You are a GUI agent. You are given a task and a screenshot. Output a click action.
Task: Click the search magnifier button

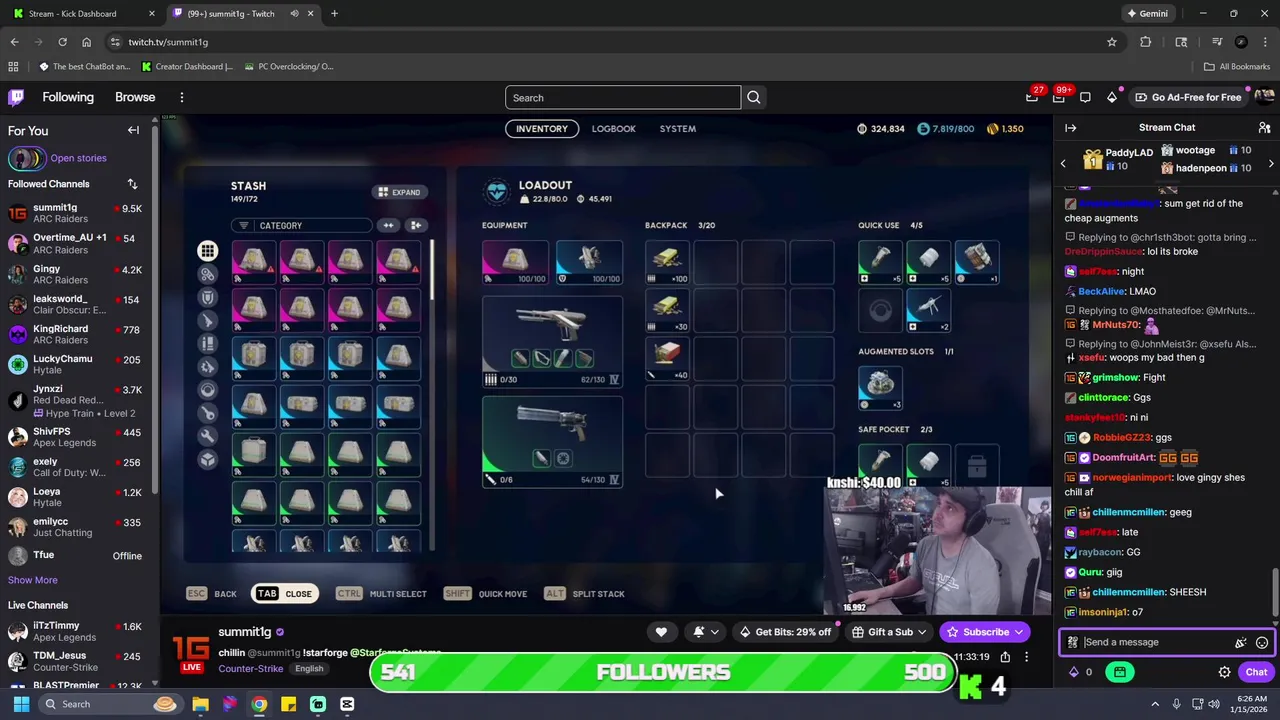(754, 97)
